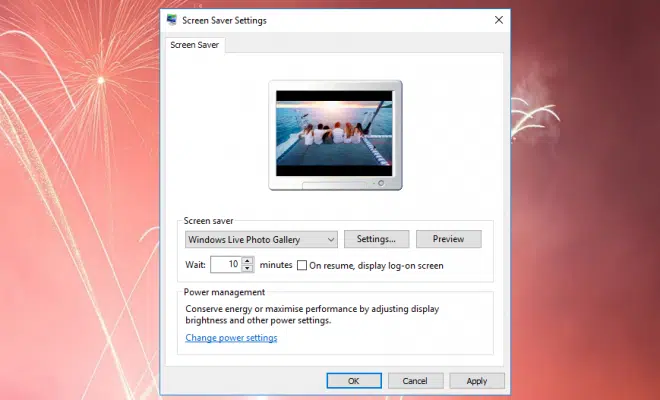Image resolution: width=660 pixels, height=400 pixels.
Task: Decrease wait time with down arrow
Action: (x=248, y=269)
